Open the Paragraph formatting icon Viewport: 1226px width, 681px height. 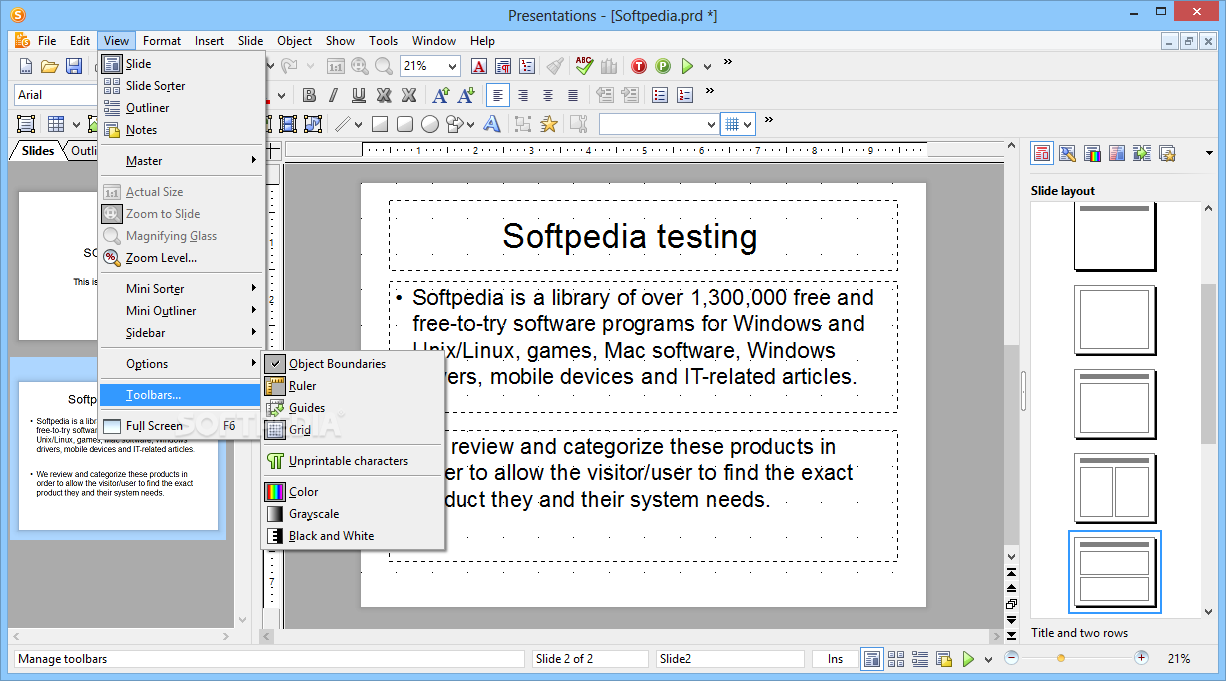503,66
